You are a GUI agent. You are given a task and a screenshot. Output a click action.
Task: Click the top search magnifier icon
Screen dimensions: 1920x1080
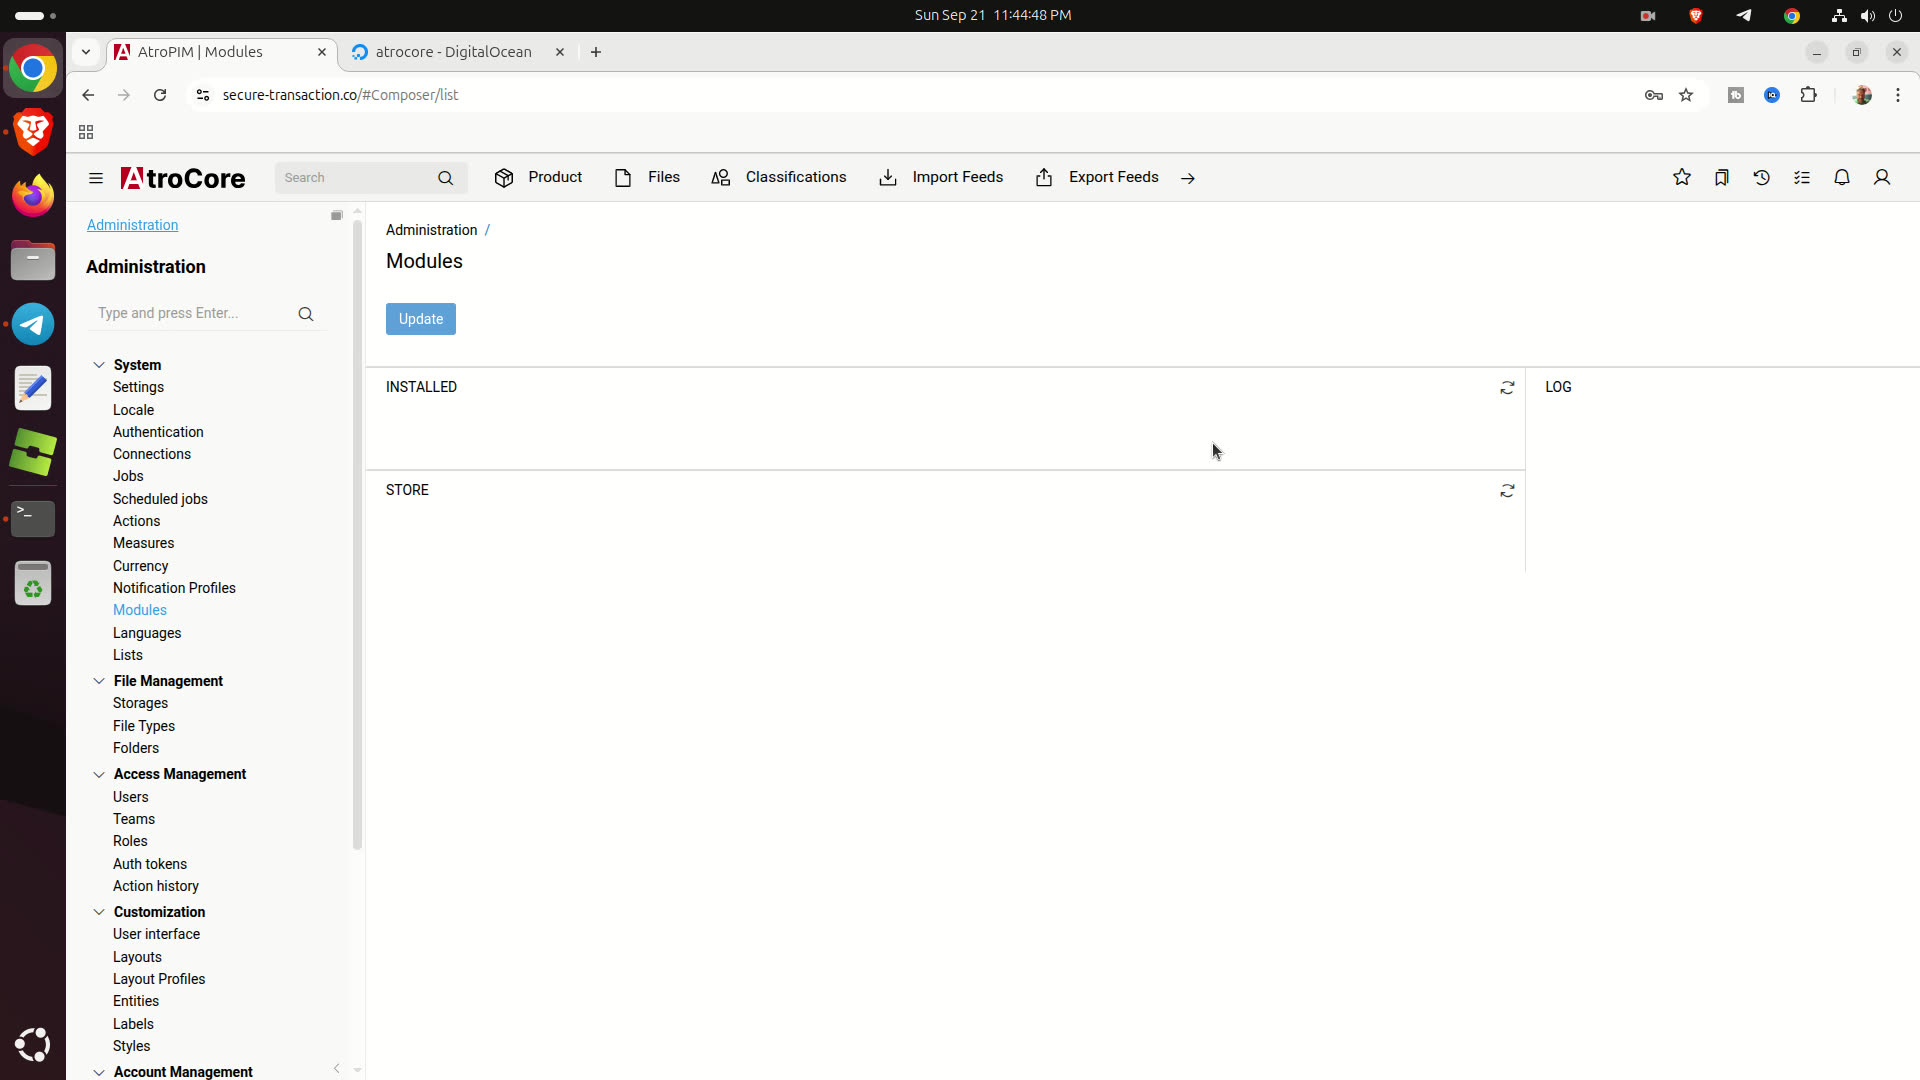coord(445,178)
